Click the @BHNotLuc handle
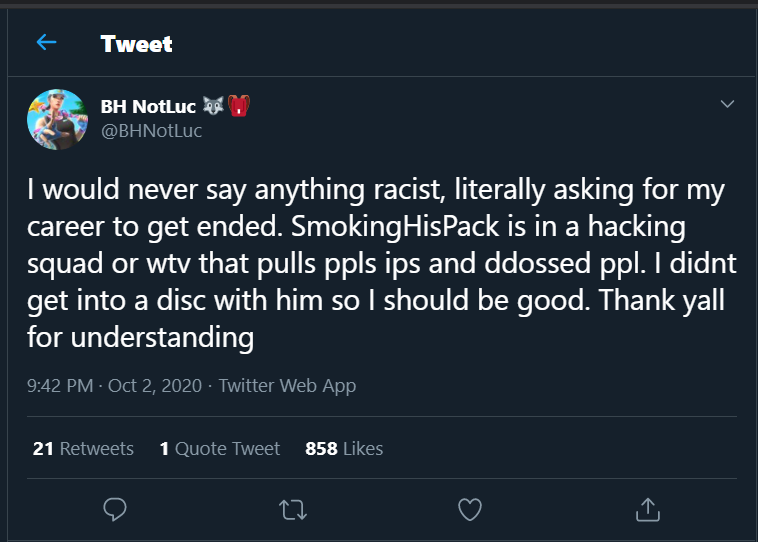Screen dimensions: 758x542 [151, 131]
